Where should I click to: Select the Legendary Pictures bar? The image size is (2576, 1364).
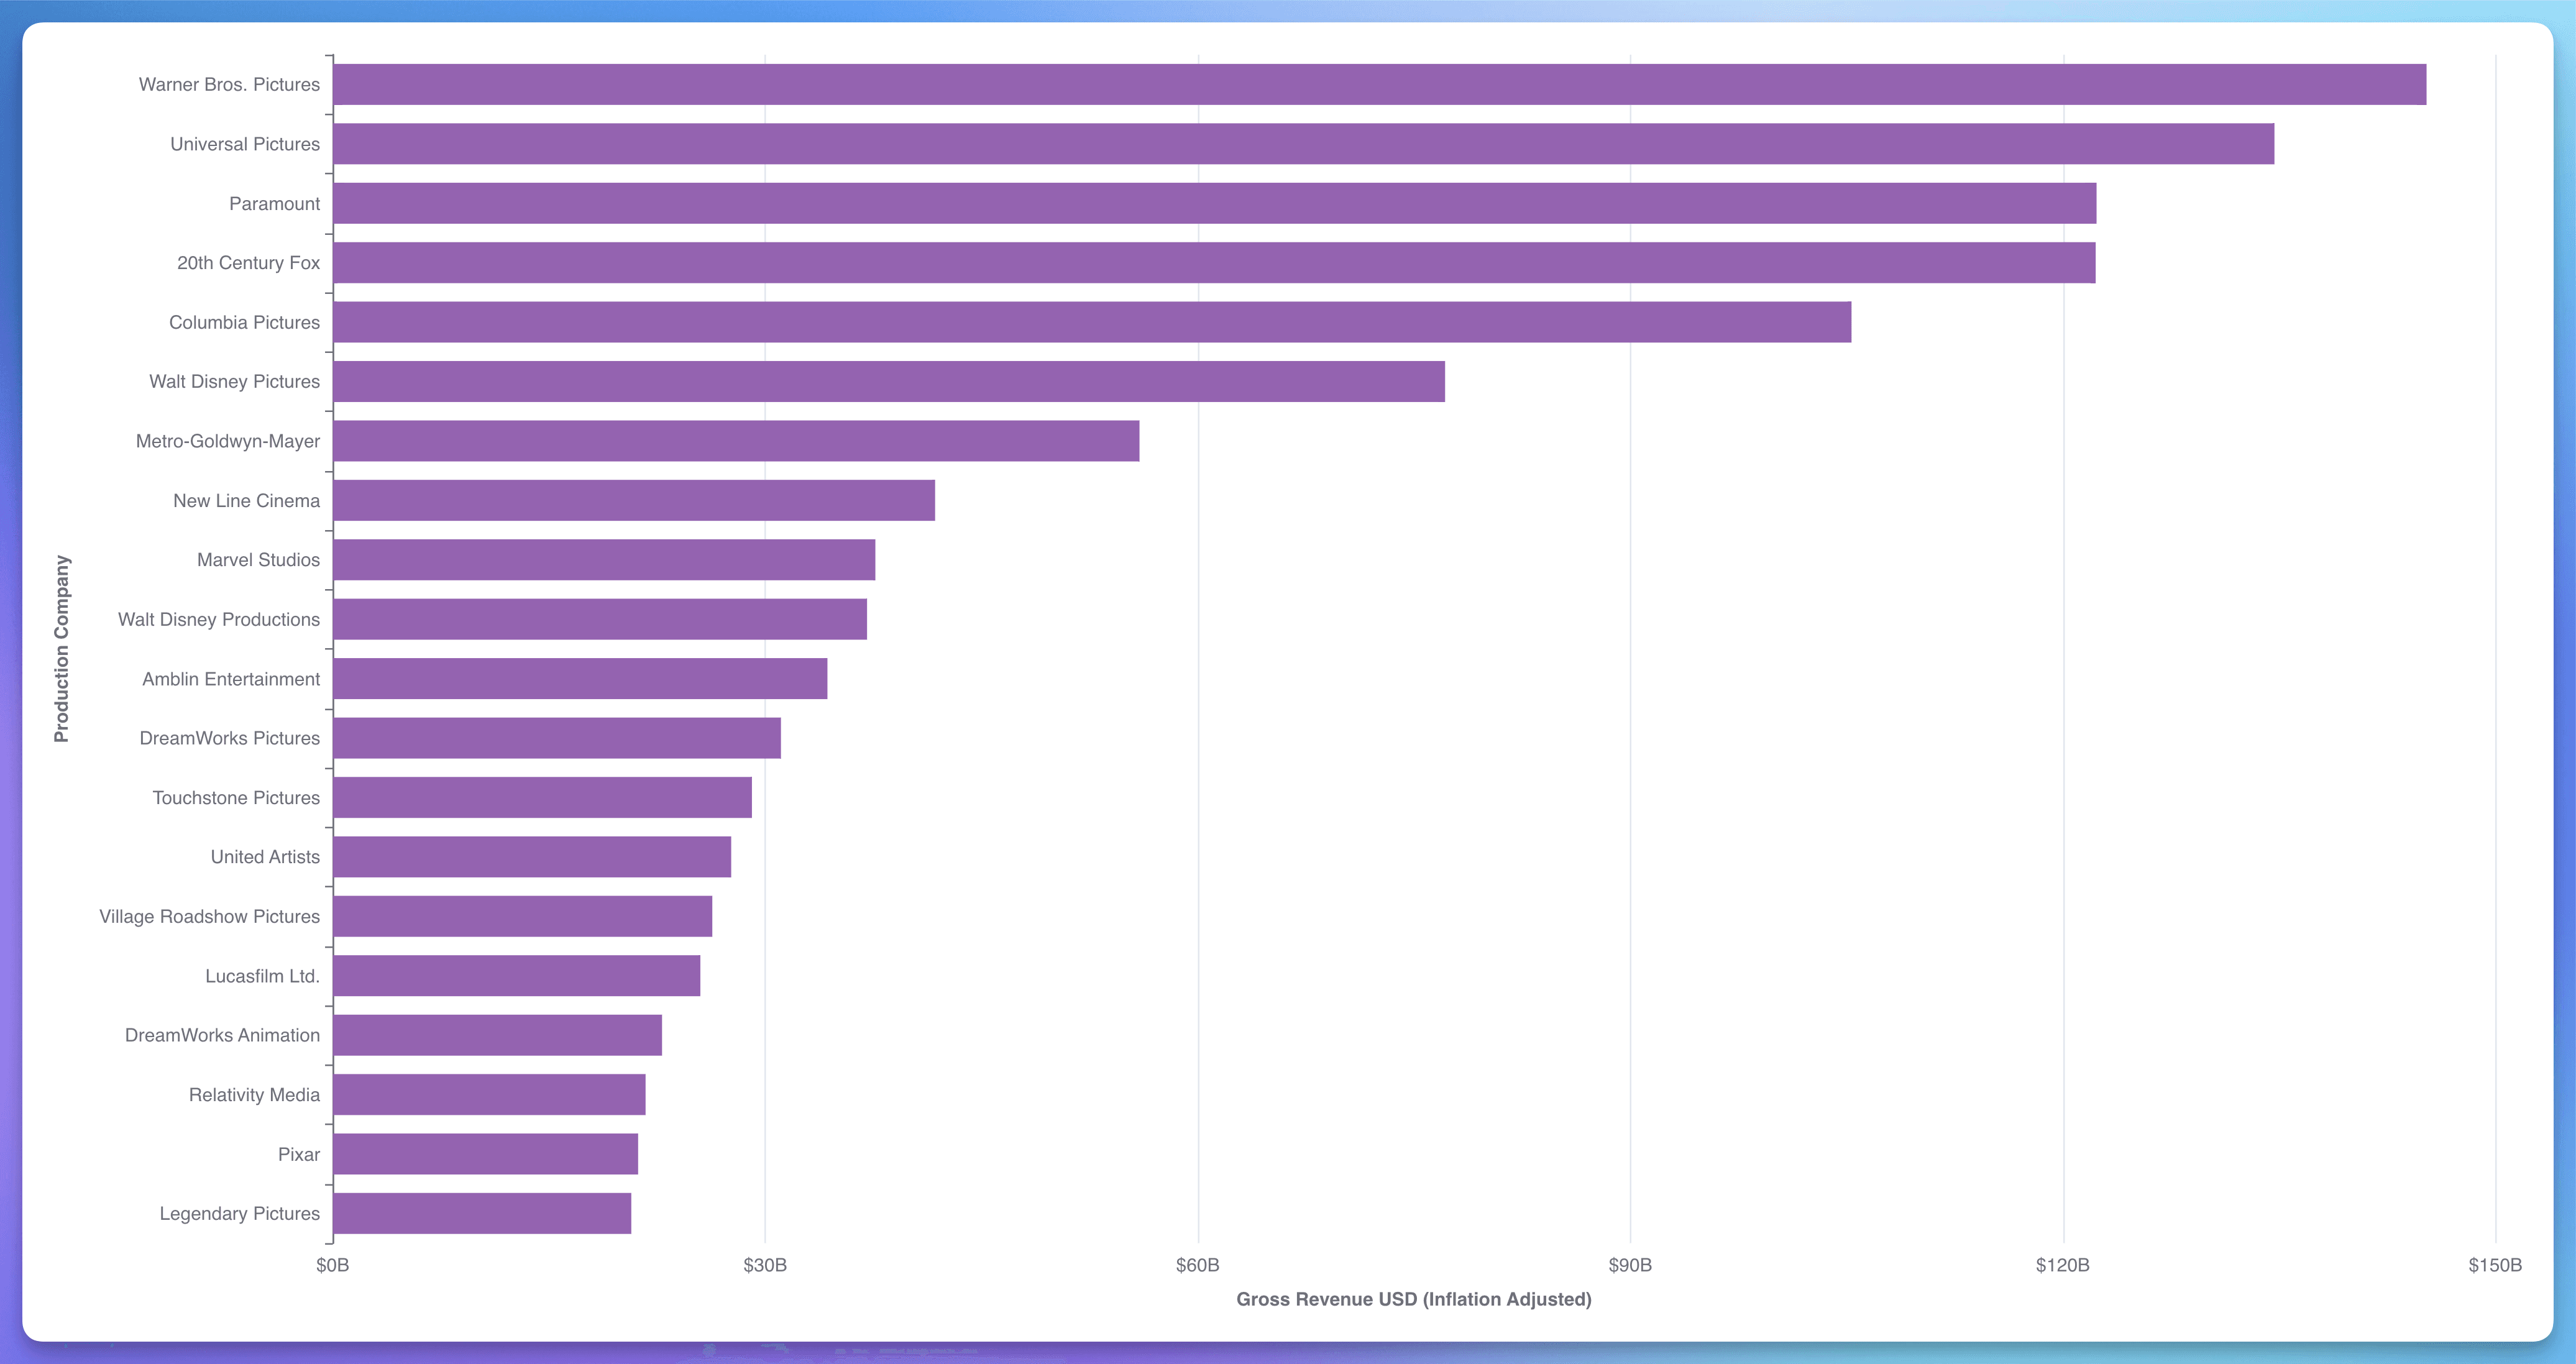click(x=483, y=1213)
